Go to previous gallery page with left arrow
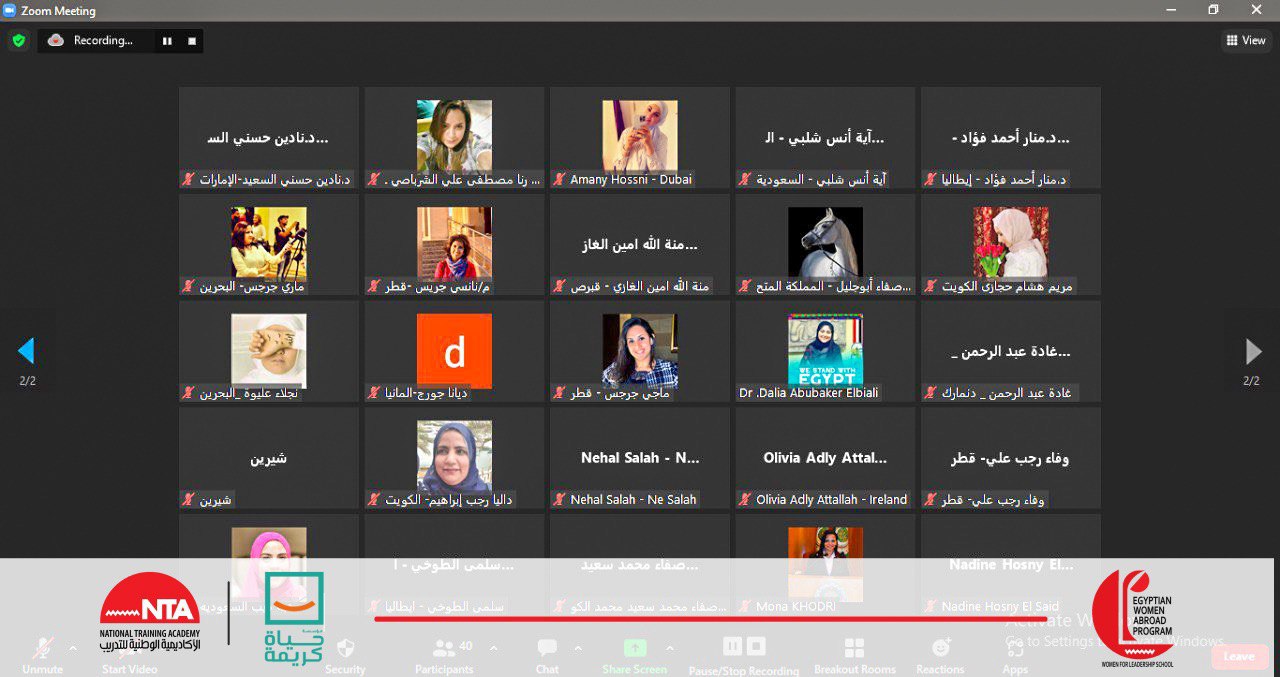The height and width of the screenshot is (677, 1280). (26, 351)
